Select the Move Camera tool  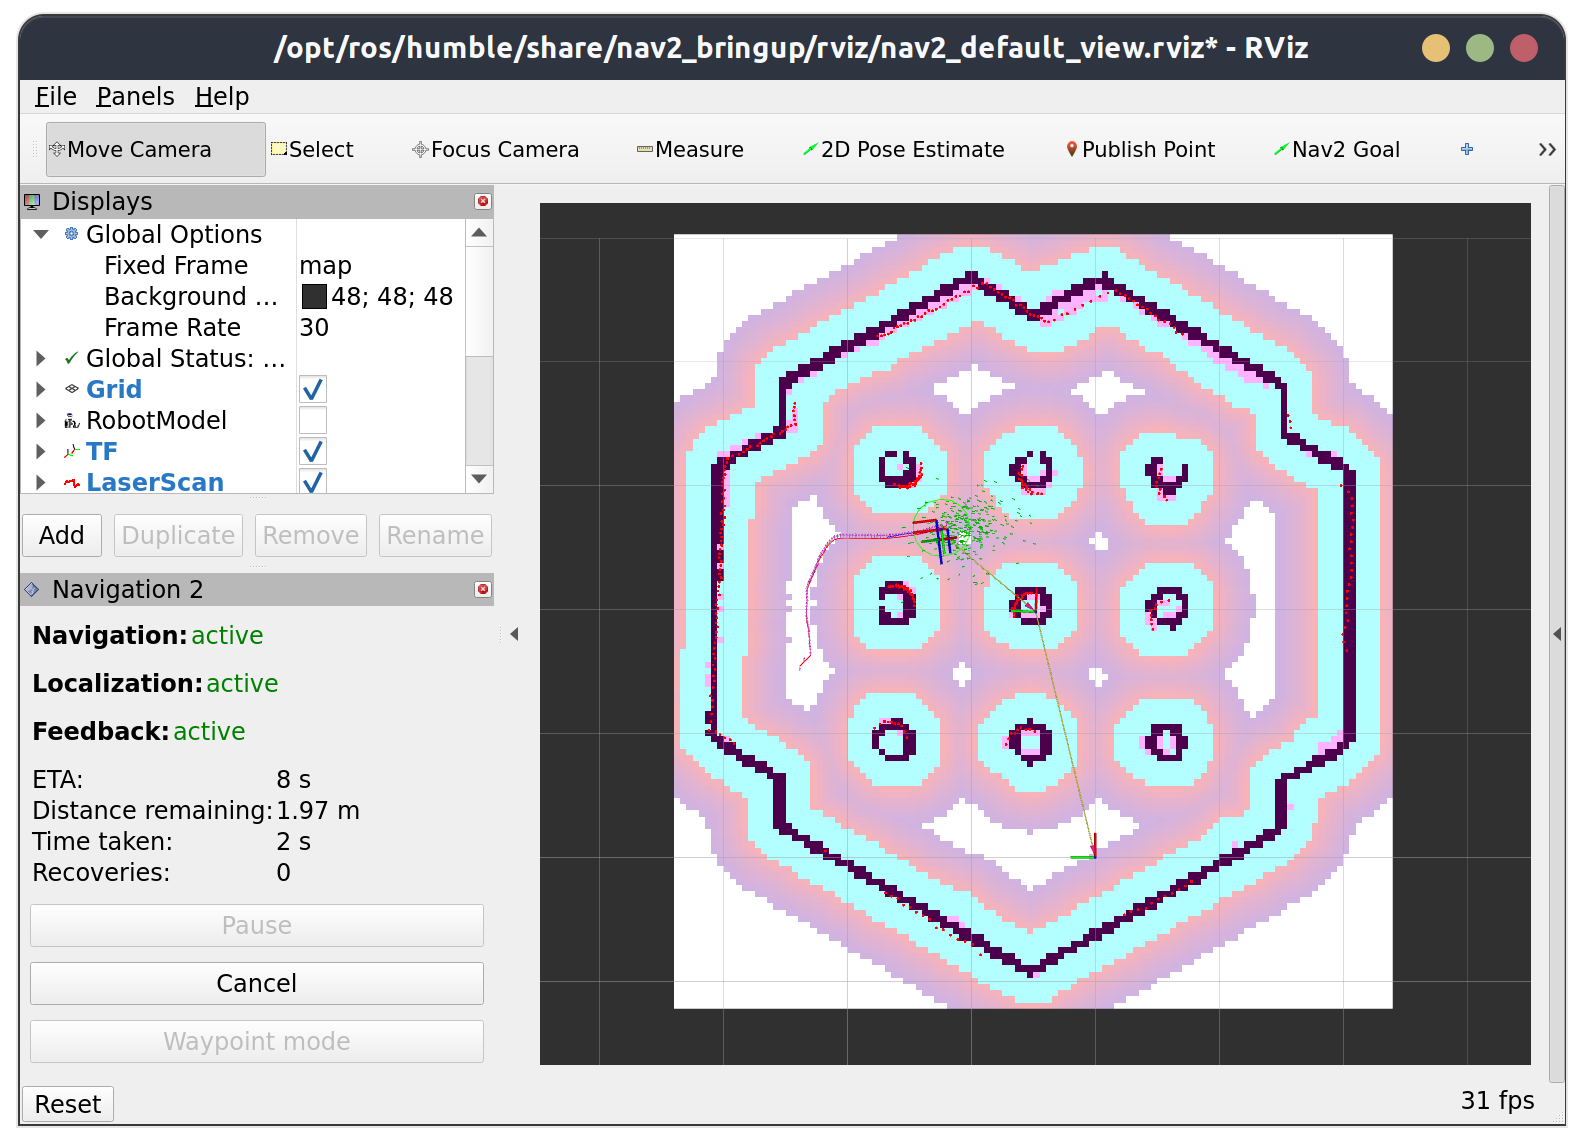pyautogui.click(x=155, y=150)
